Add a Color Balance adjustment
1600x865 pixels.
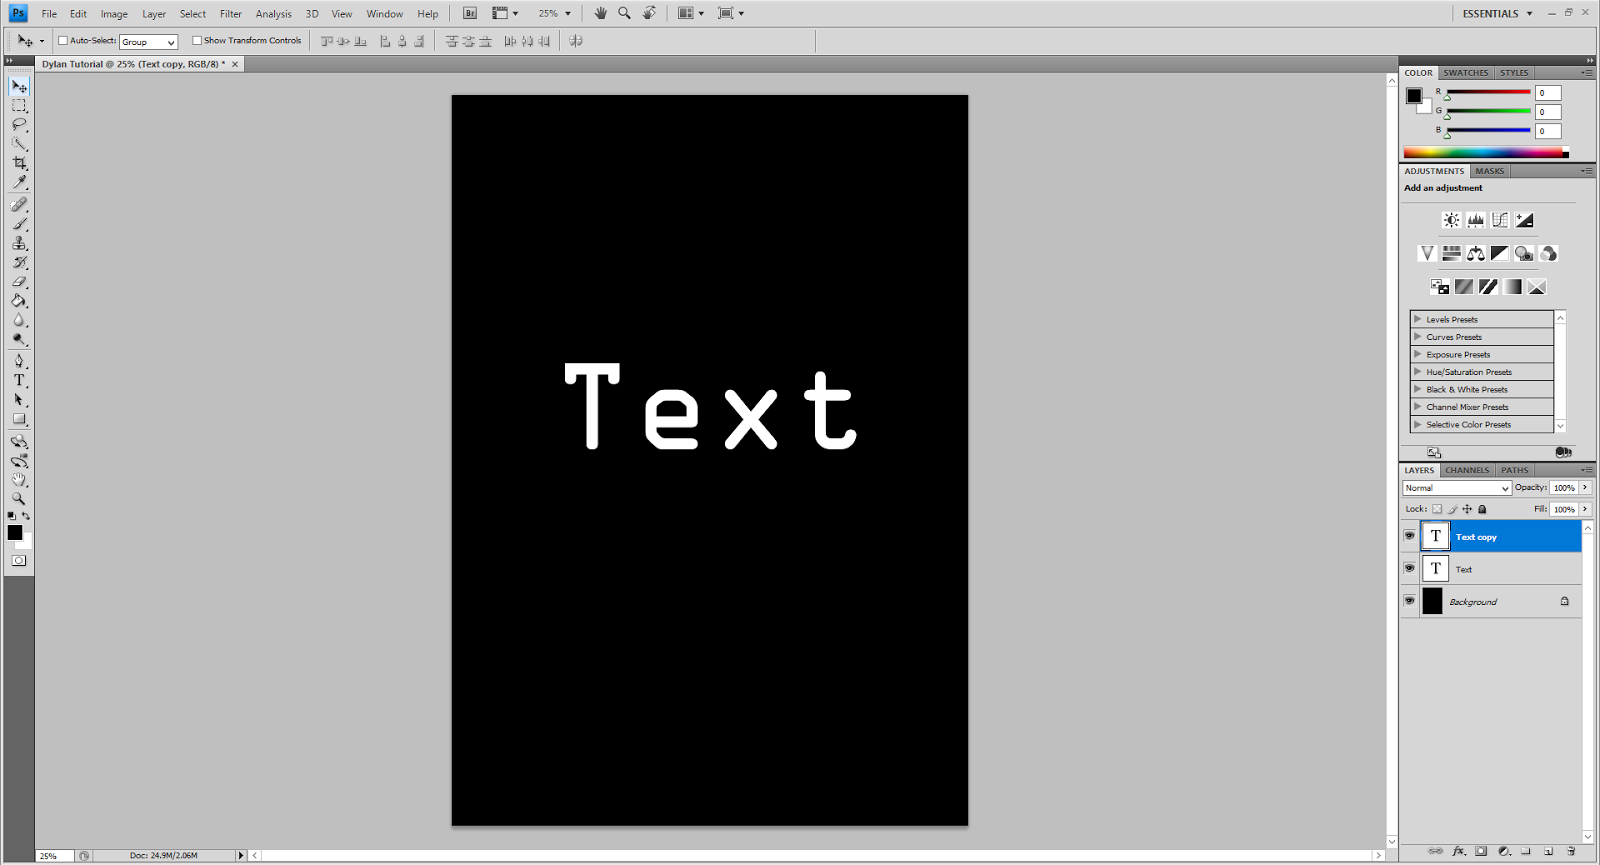[x=1476, y=254]
